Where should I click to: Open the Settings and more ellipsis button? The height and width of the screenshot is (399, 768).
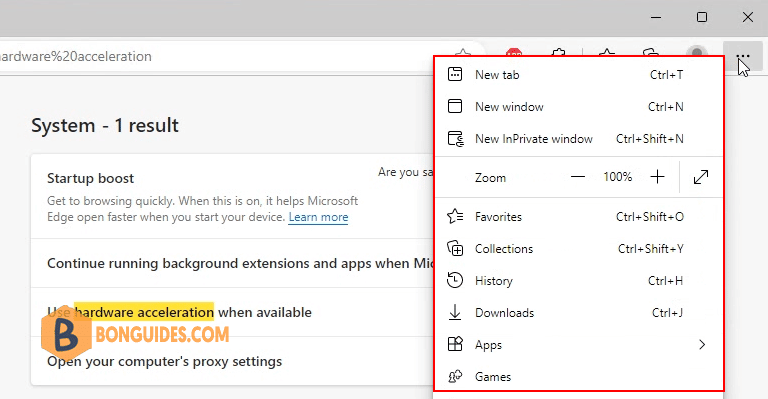pos(743,56)
